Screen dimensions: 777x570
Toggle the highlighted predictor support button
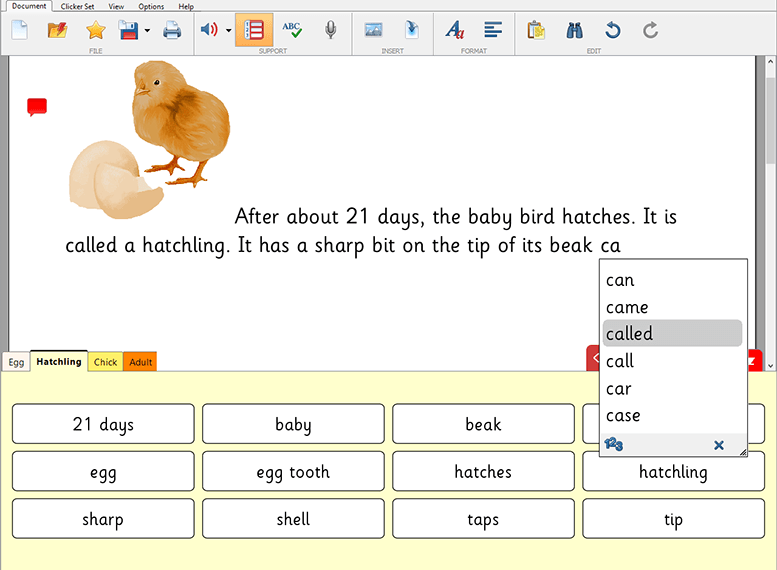[254, 30]
